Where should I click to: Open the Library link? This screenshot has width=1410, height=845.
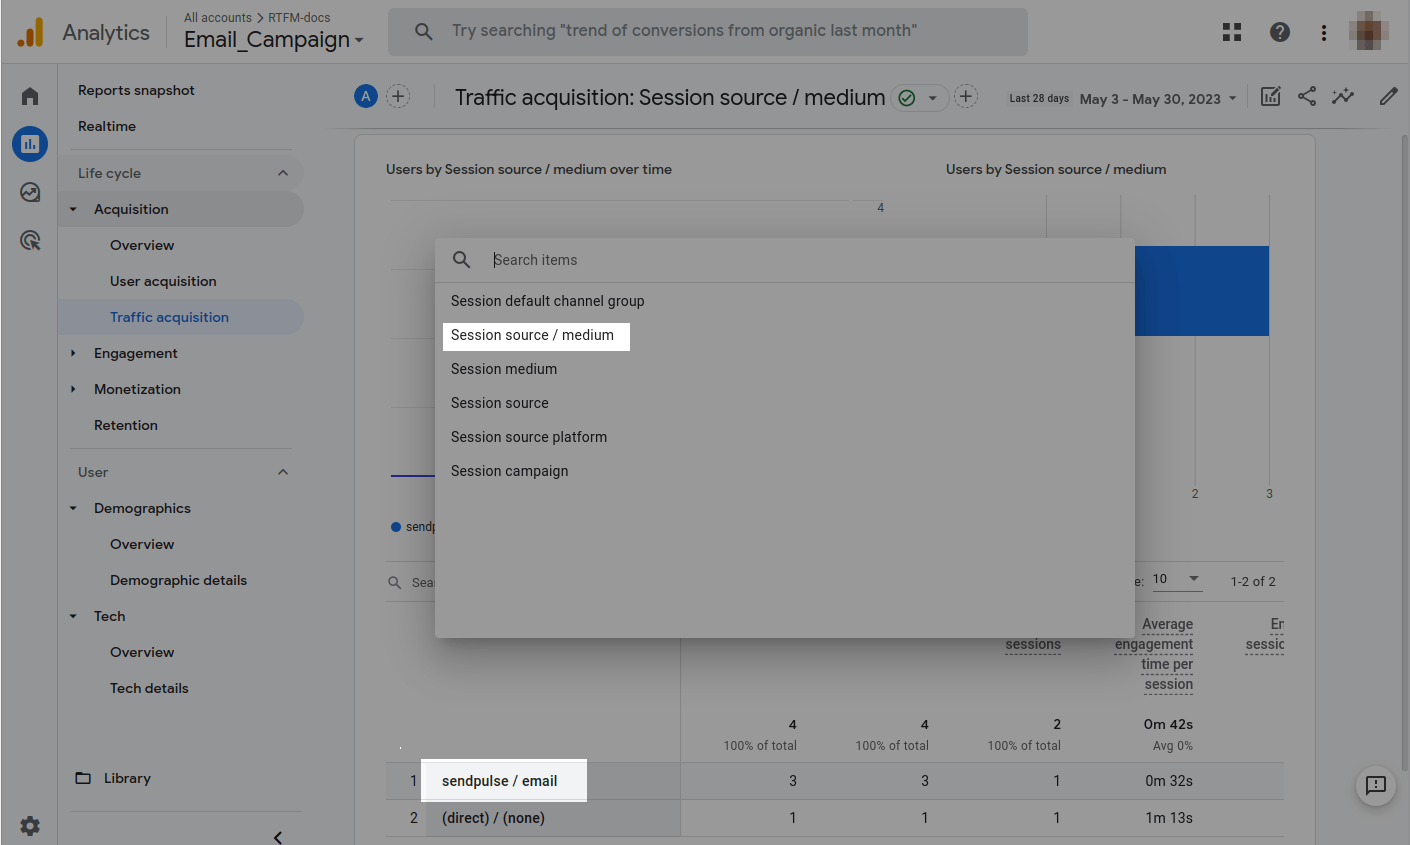click(127, 778)
